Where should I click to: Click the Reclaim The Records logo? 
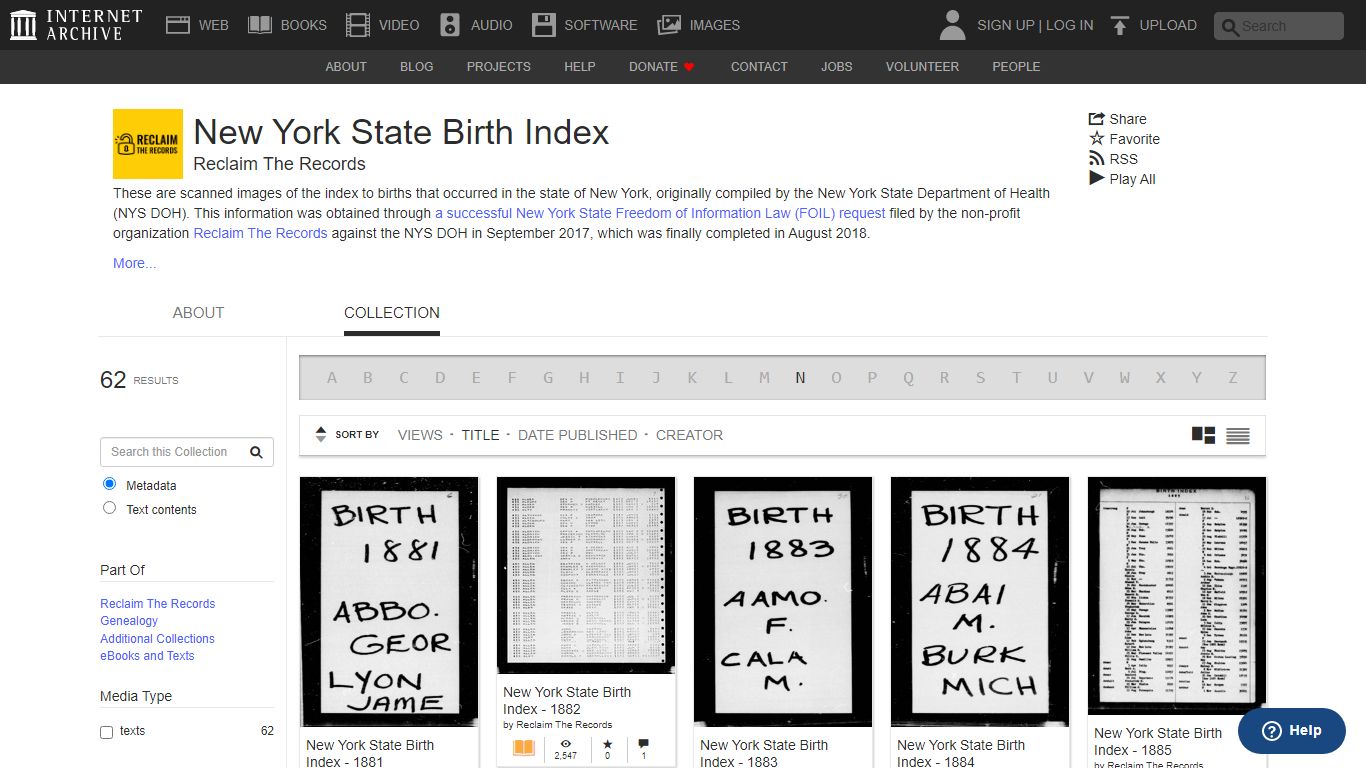click(x=148, y=144)
